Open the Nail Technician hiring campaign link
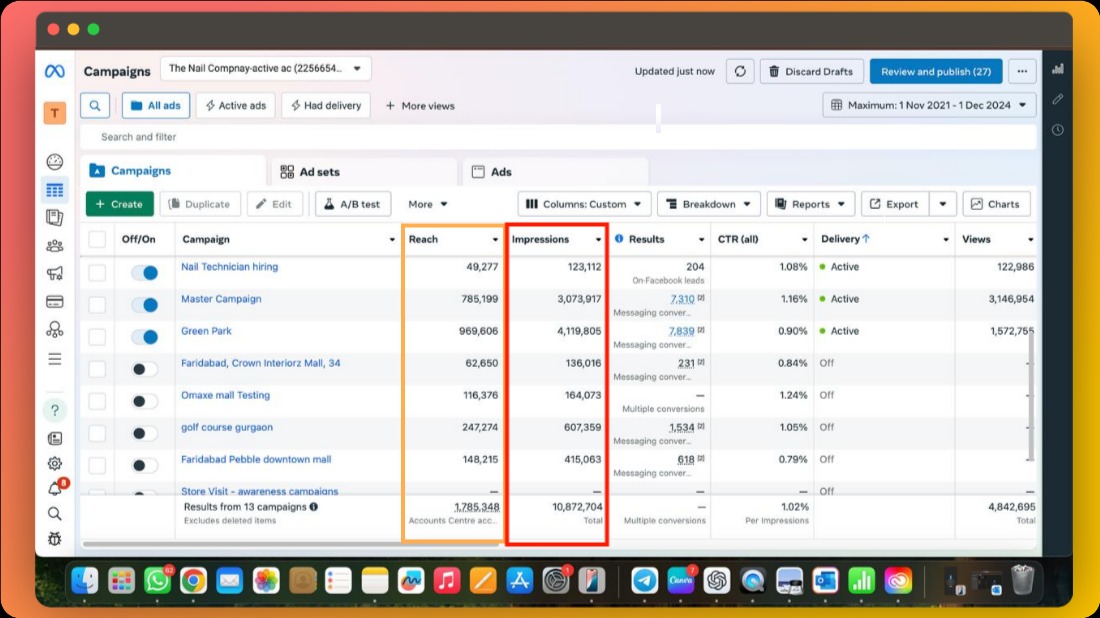This screenshot has width=1100, height=618. pyautogui.click(x=229, y=267)
